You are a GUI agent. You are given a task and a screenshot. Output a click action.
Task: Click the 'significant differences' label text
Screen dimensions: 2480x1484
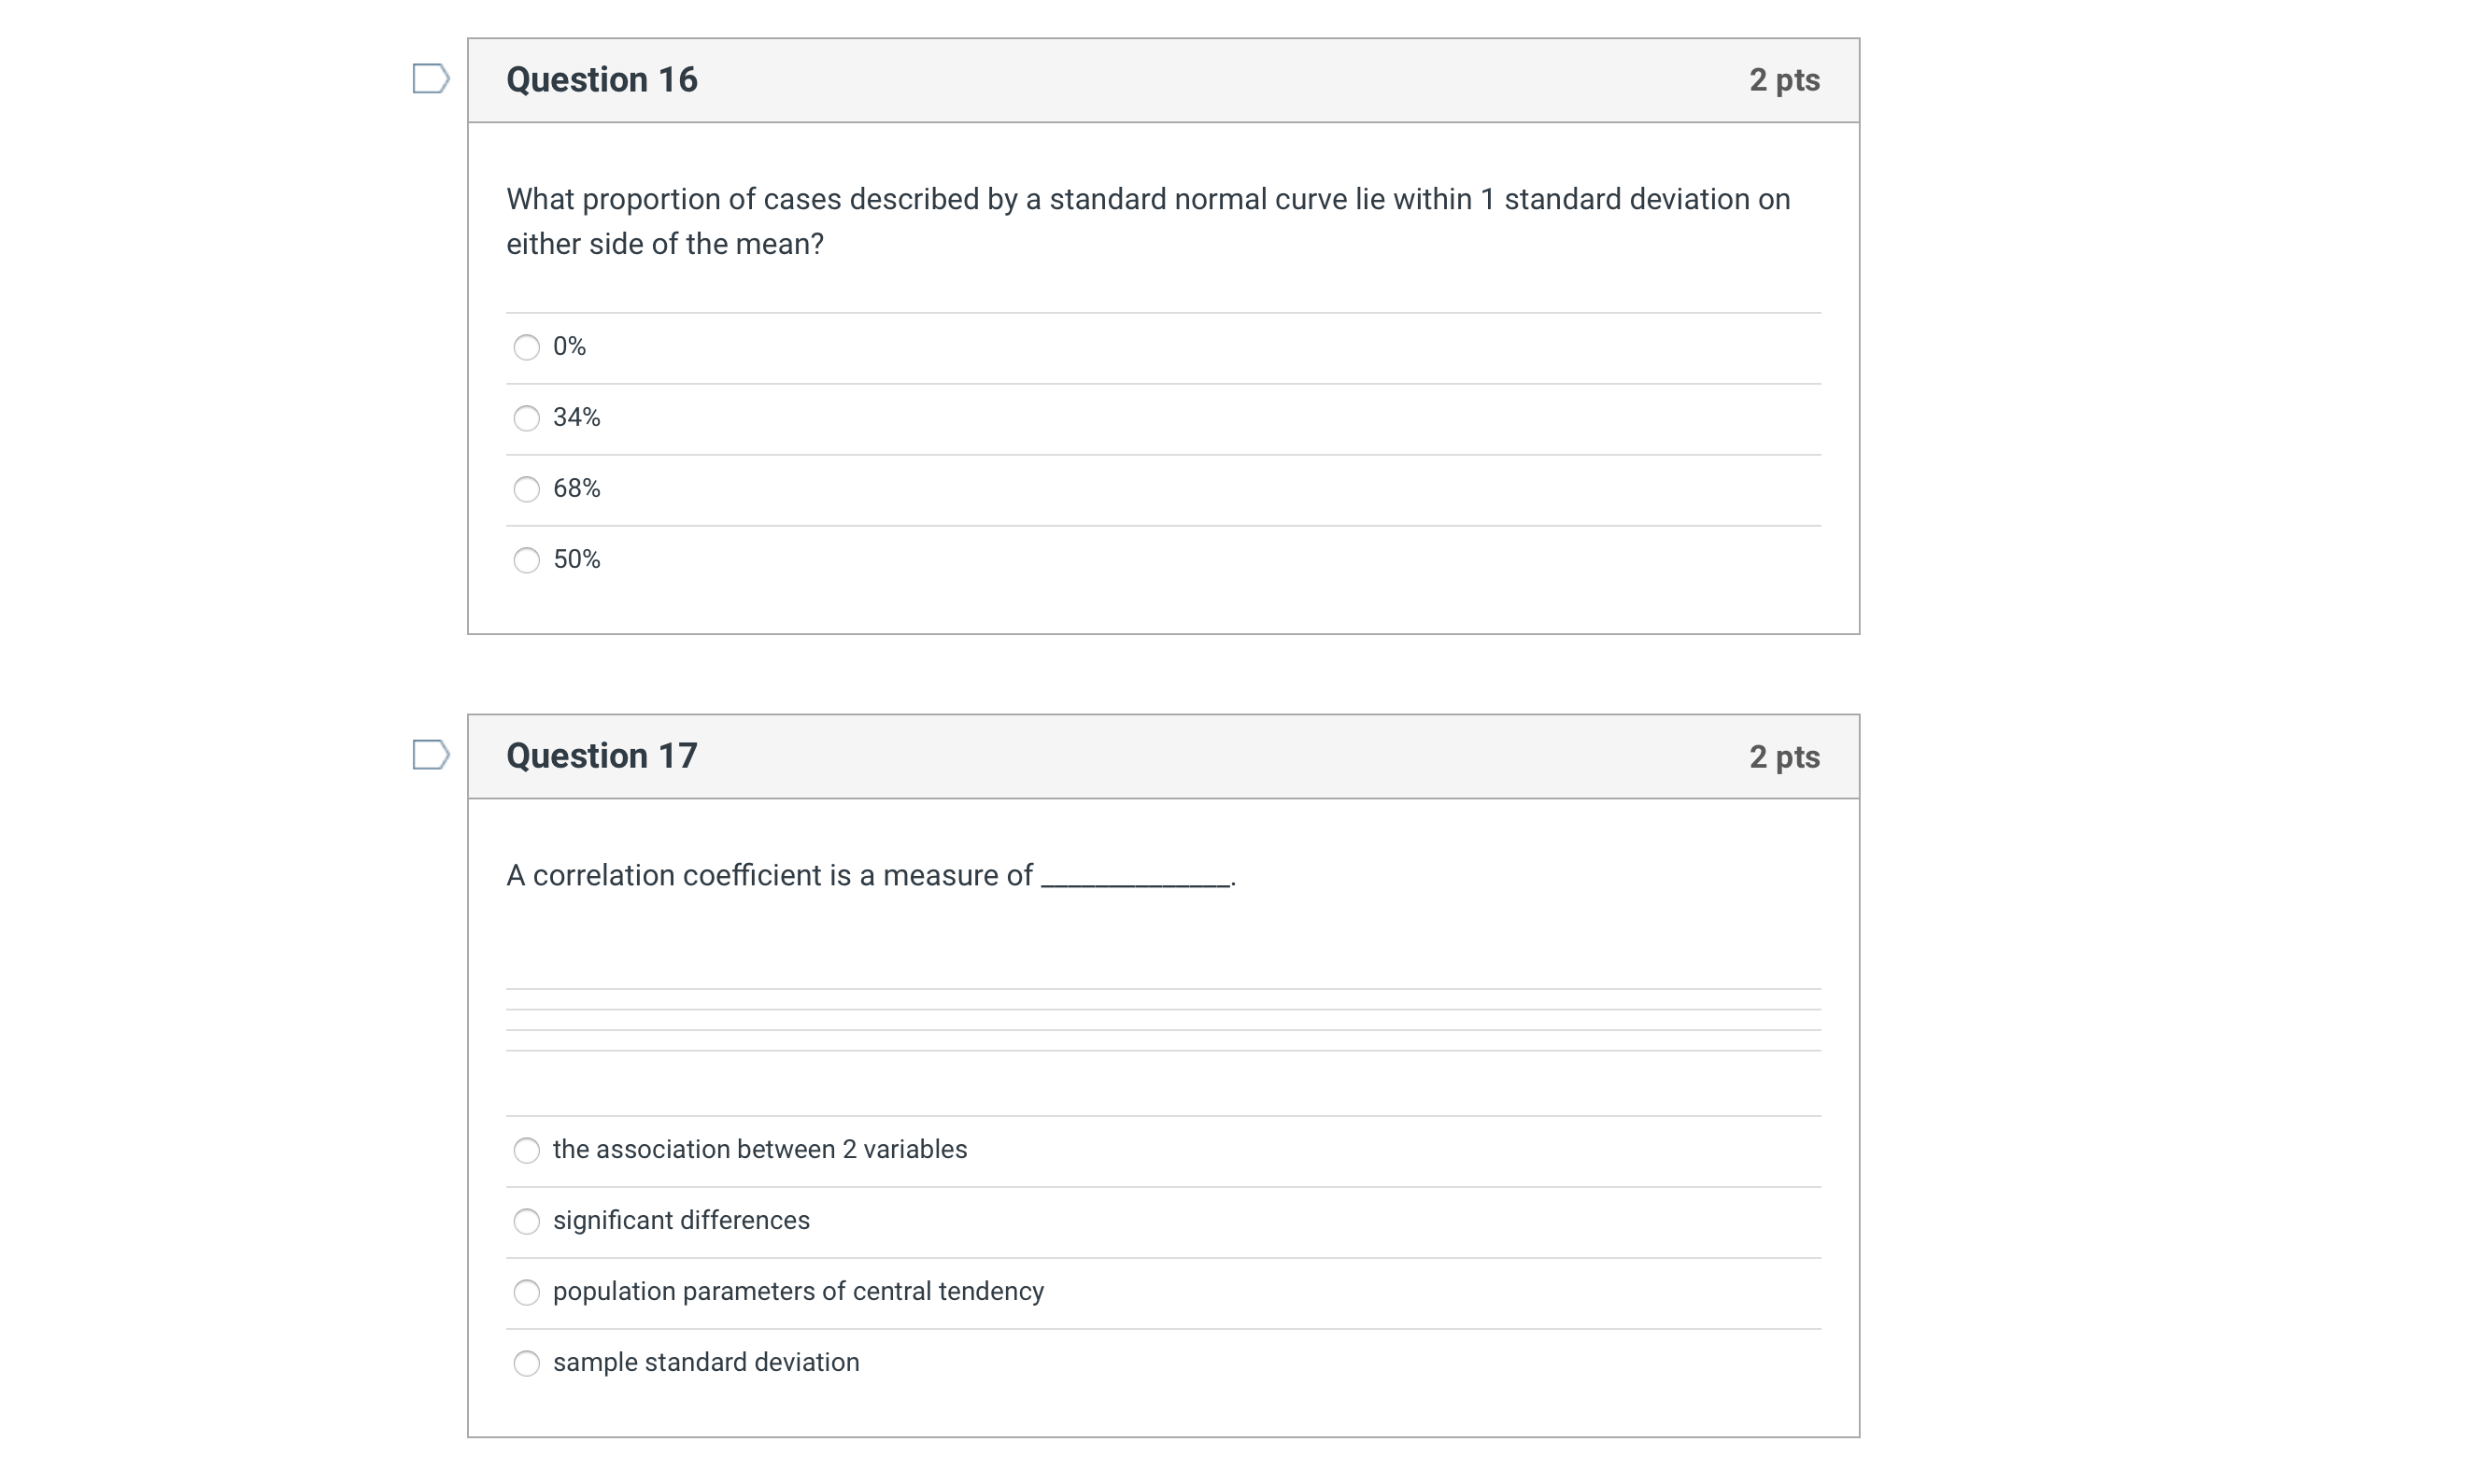coord(680,1221)
